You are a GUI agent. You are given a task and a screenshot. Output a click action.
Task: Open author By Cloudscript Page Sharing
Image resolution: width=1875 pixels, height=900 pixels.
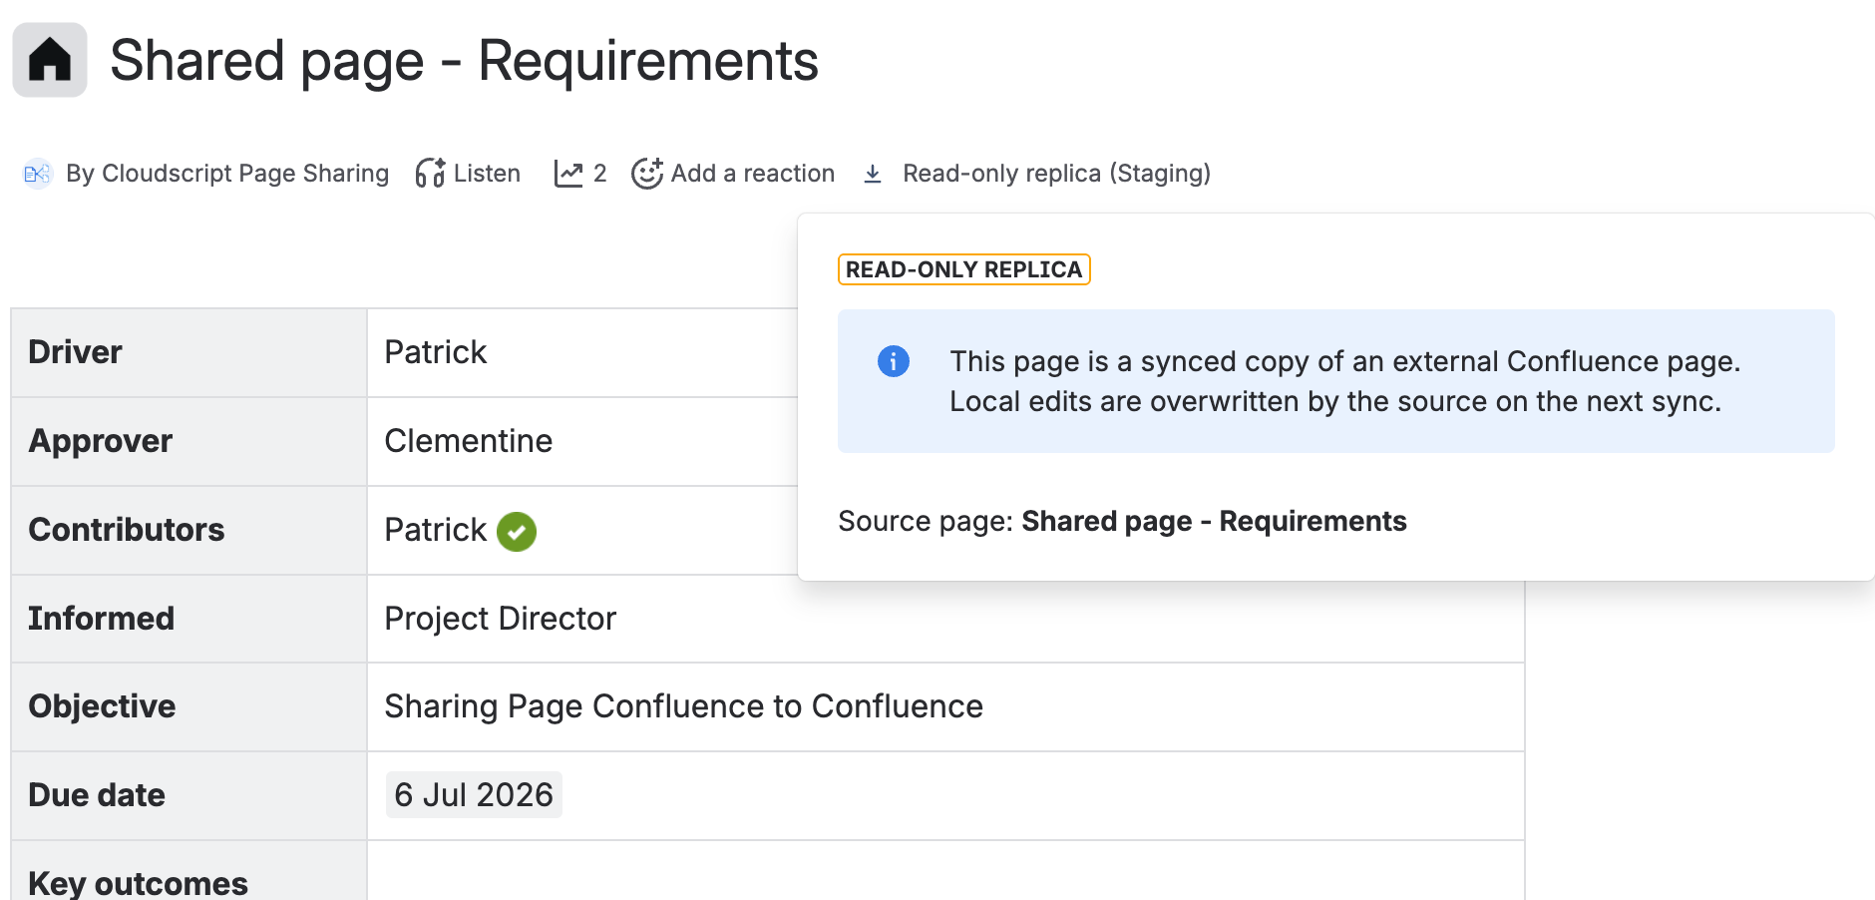pos(227,174)
